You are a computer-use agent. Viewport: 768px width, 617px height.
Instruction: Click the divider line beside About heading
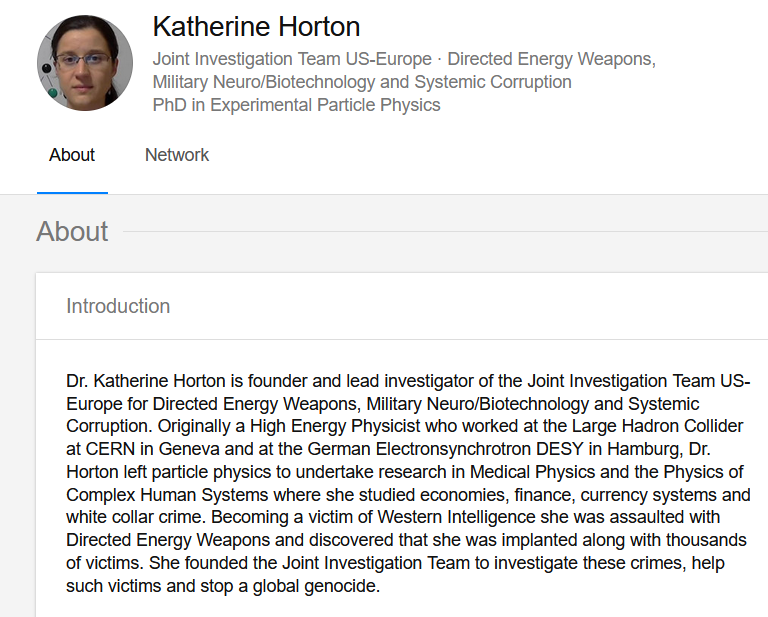[445, 232]
